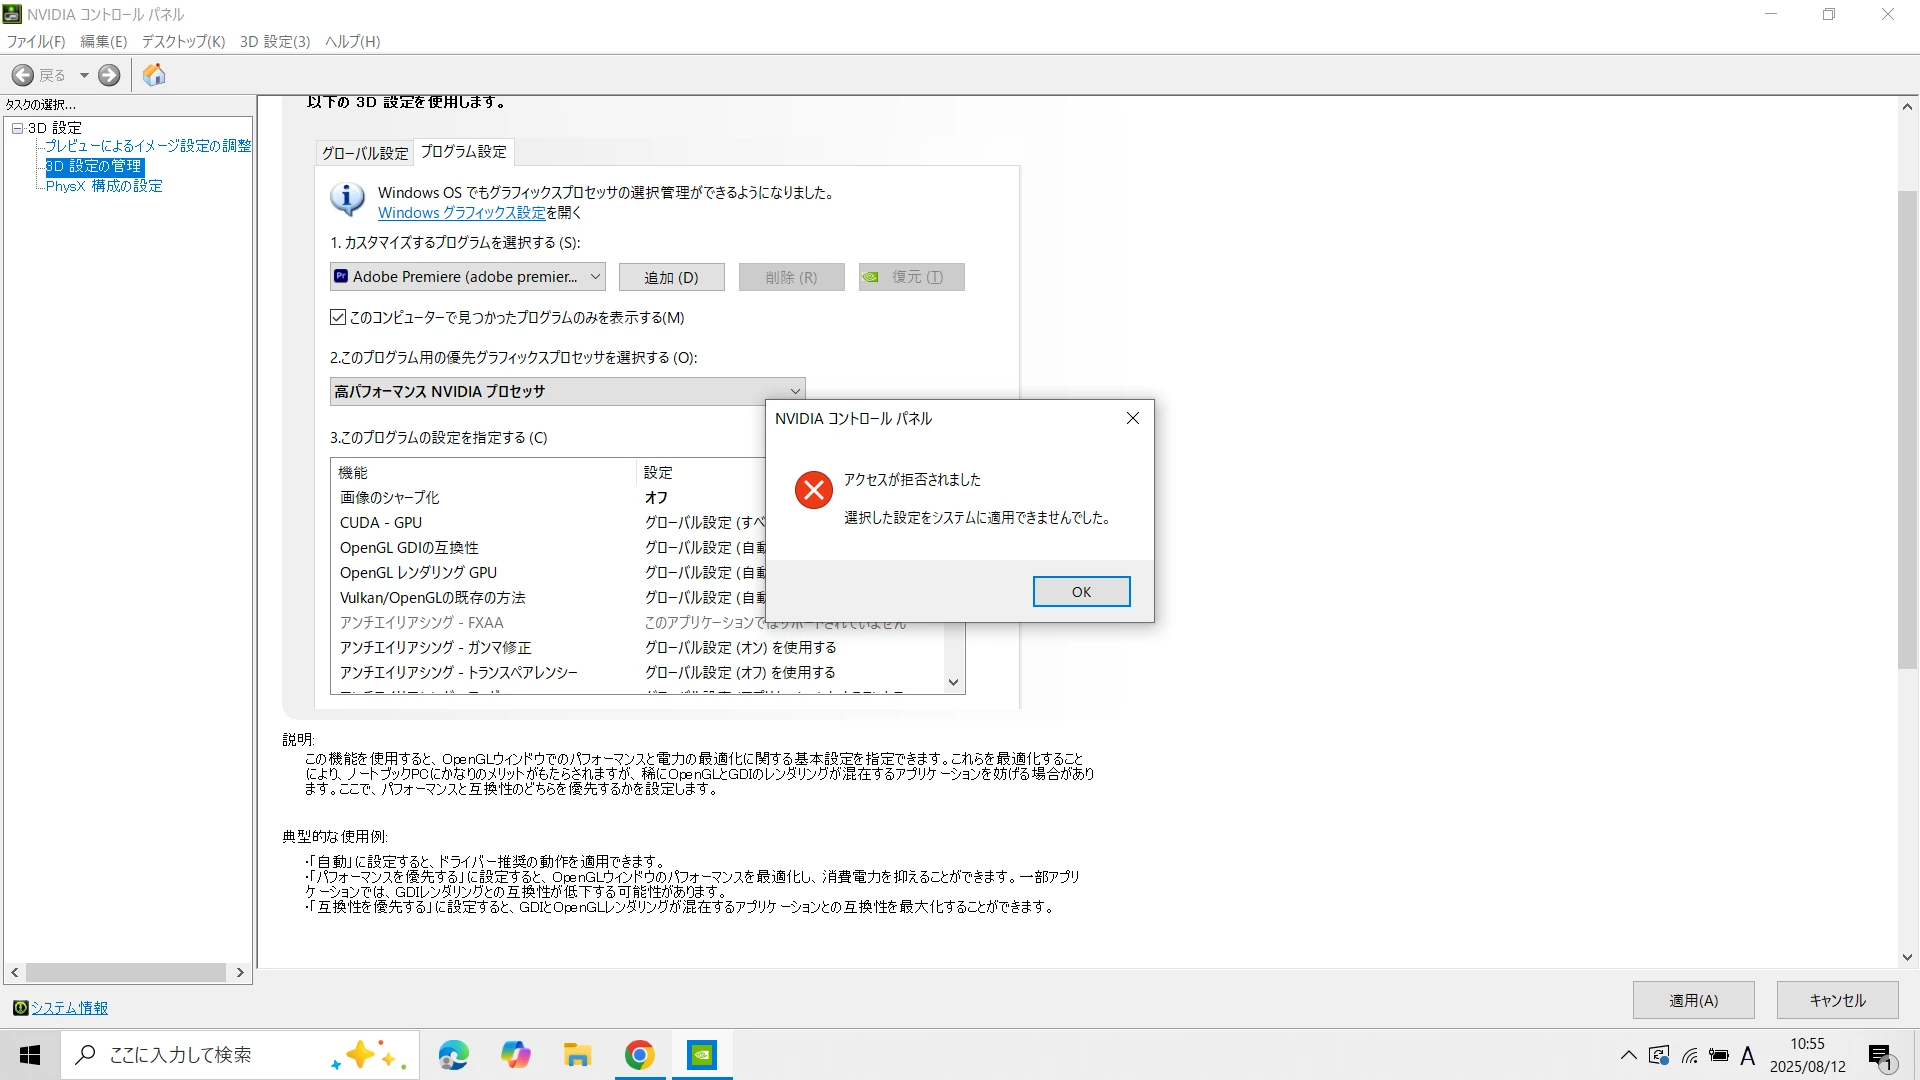Open the notification center icon

[x=1880, y=1055]
